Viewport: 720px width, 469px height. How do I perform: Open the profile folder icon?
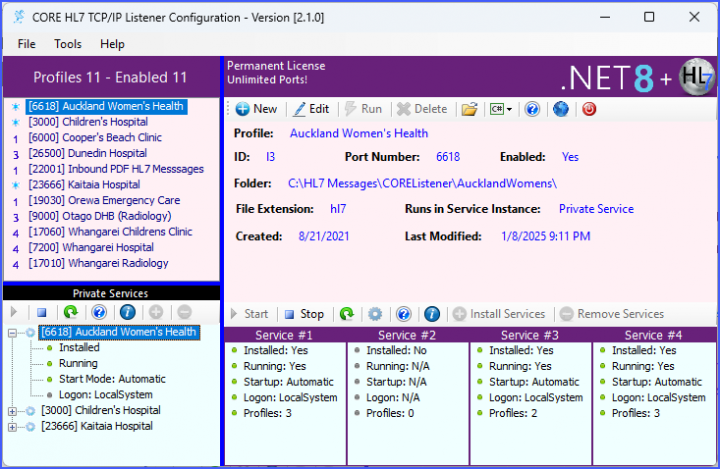468,109
